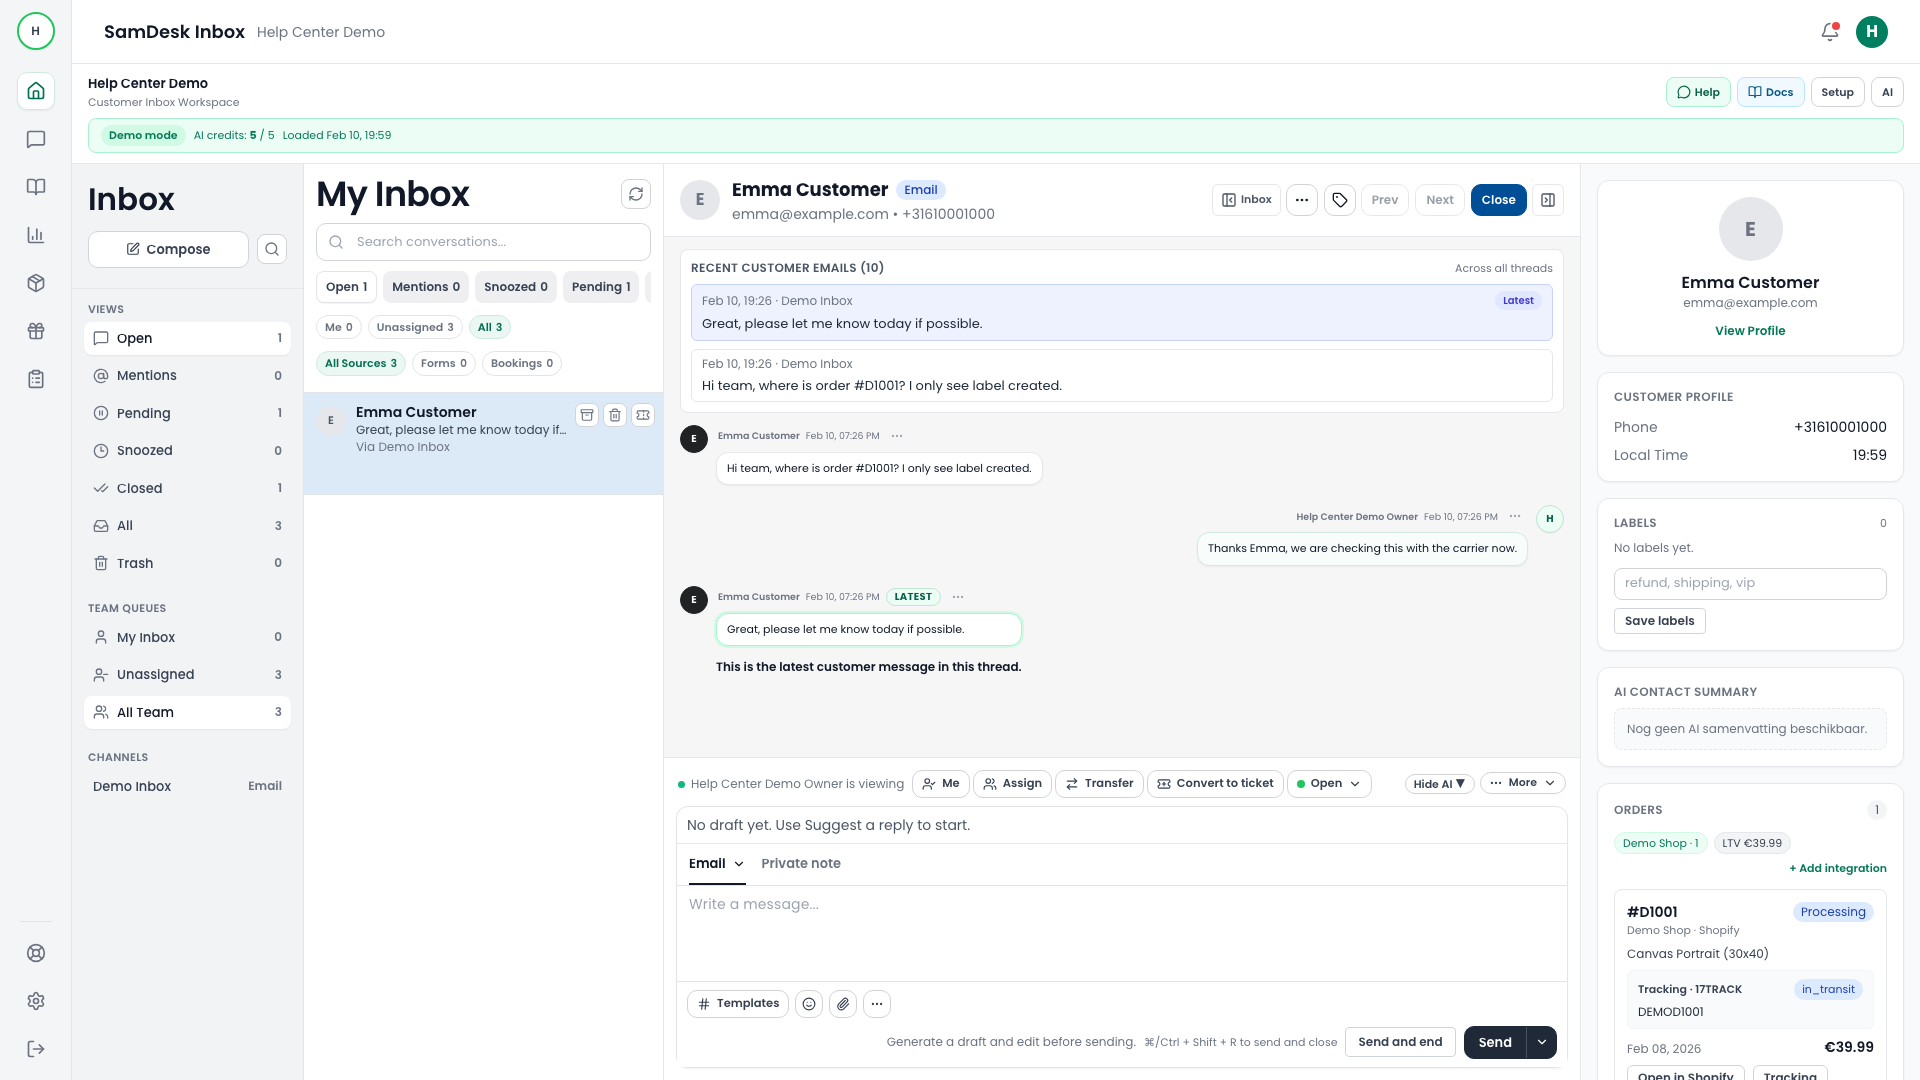Expand the Send button dropdown arrow
Image resolution: width=1920 pixels, height=1080 pixels.
1541,1041
